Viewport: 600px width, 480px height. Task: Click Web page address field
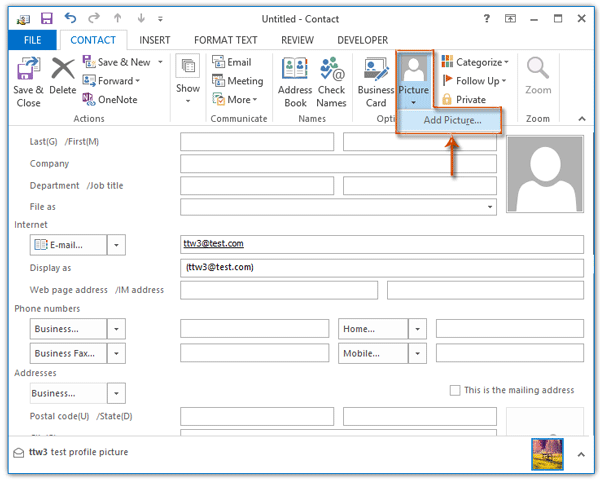(279, 290)
